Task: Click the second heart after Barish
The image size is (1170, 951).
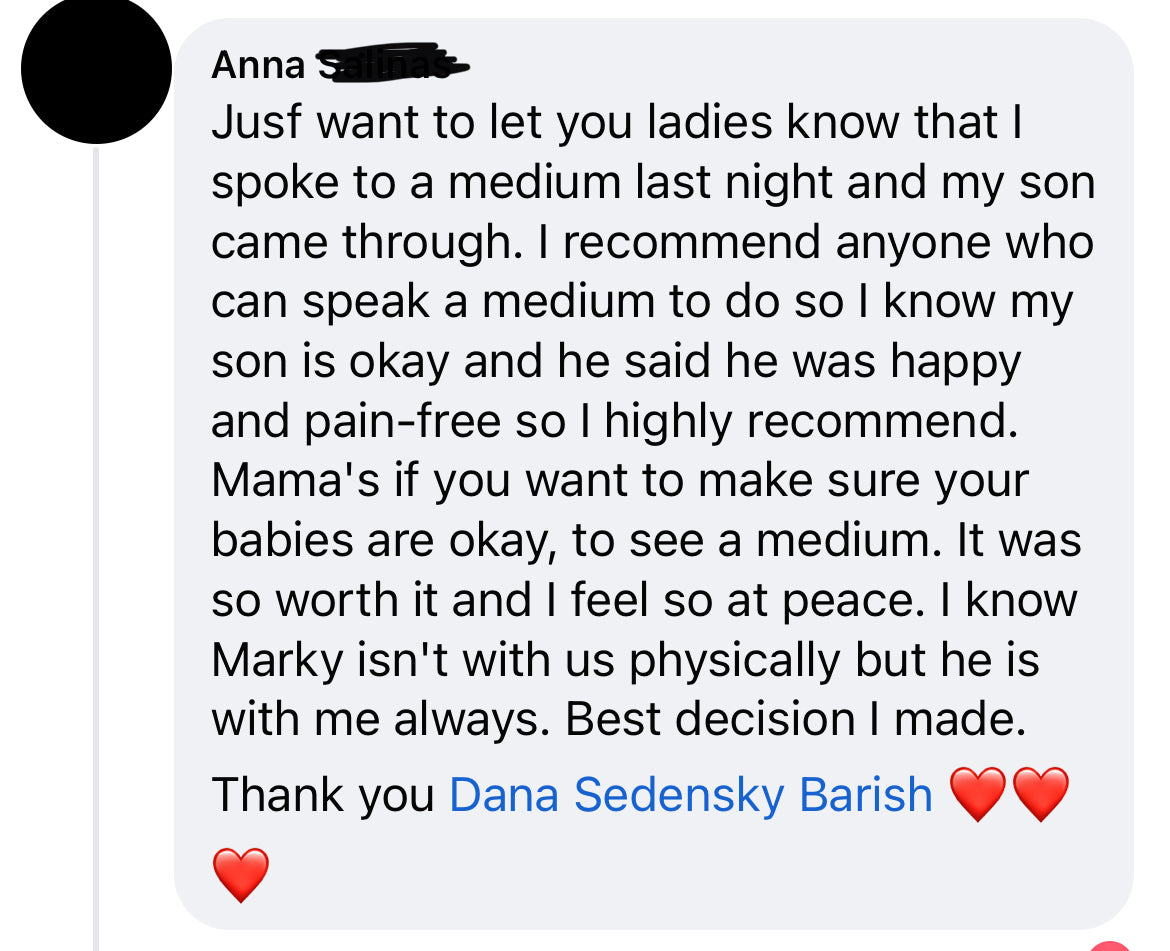Action: [1041, 795]
